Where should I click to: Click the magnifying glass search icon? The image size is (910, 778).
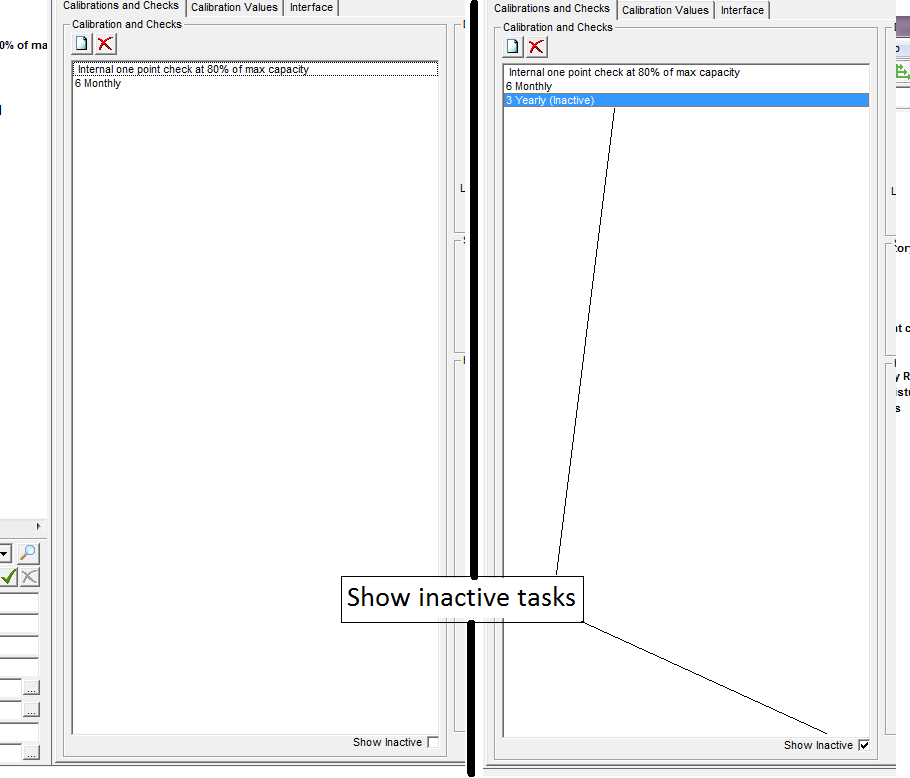29,553
